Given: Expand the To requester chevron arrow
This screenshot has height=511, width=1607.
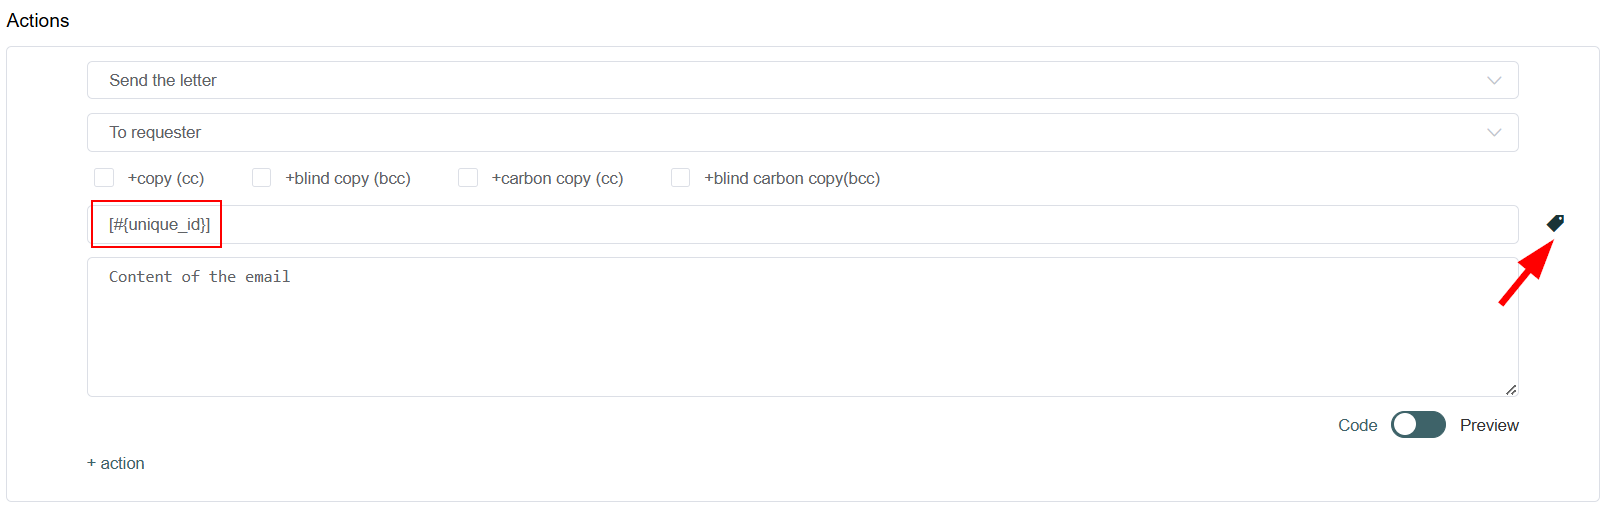Looking at the screenshot, I should pyautogui.click(x=1494, y=132).
